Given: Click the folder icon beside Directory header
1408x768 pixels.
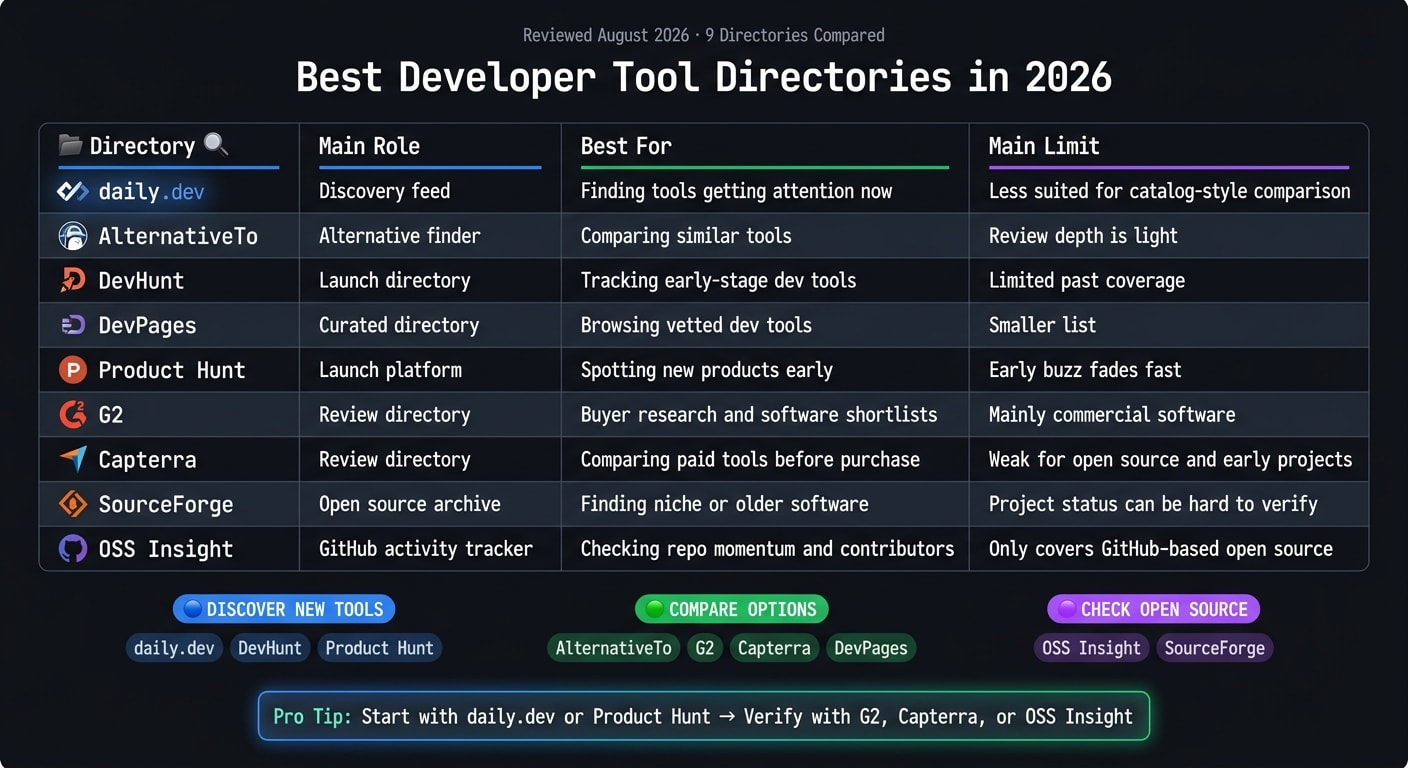Looking at the screenshot, I should click(x=70, y=145).
